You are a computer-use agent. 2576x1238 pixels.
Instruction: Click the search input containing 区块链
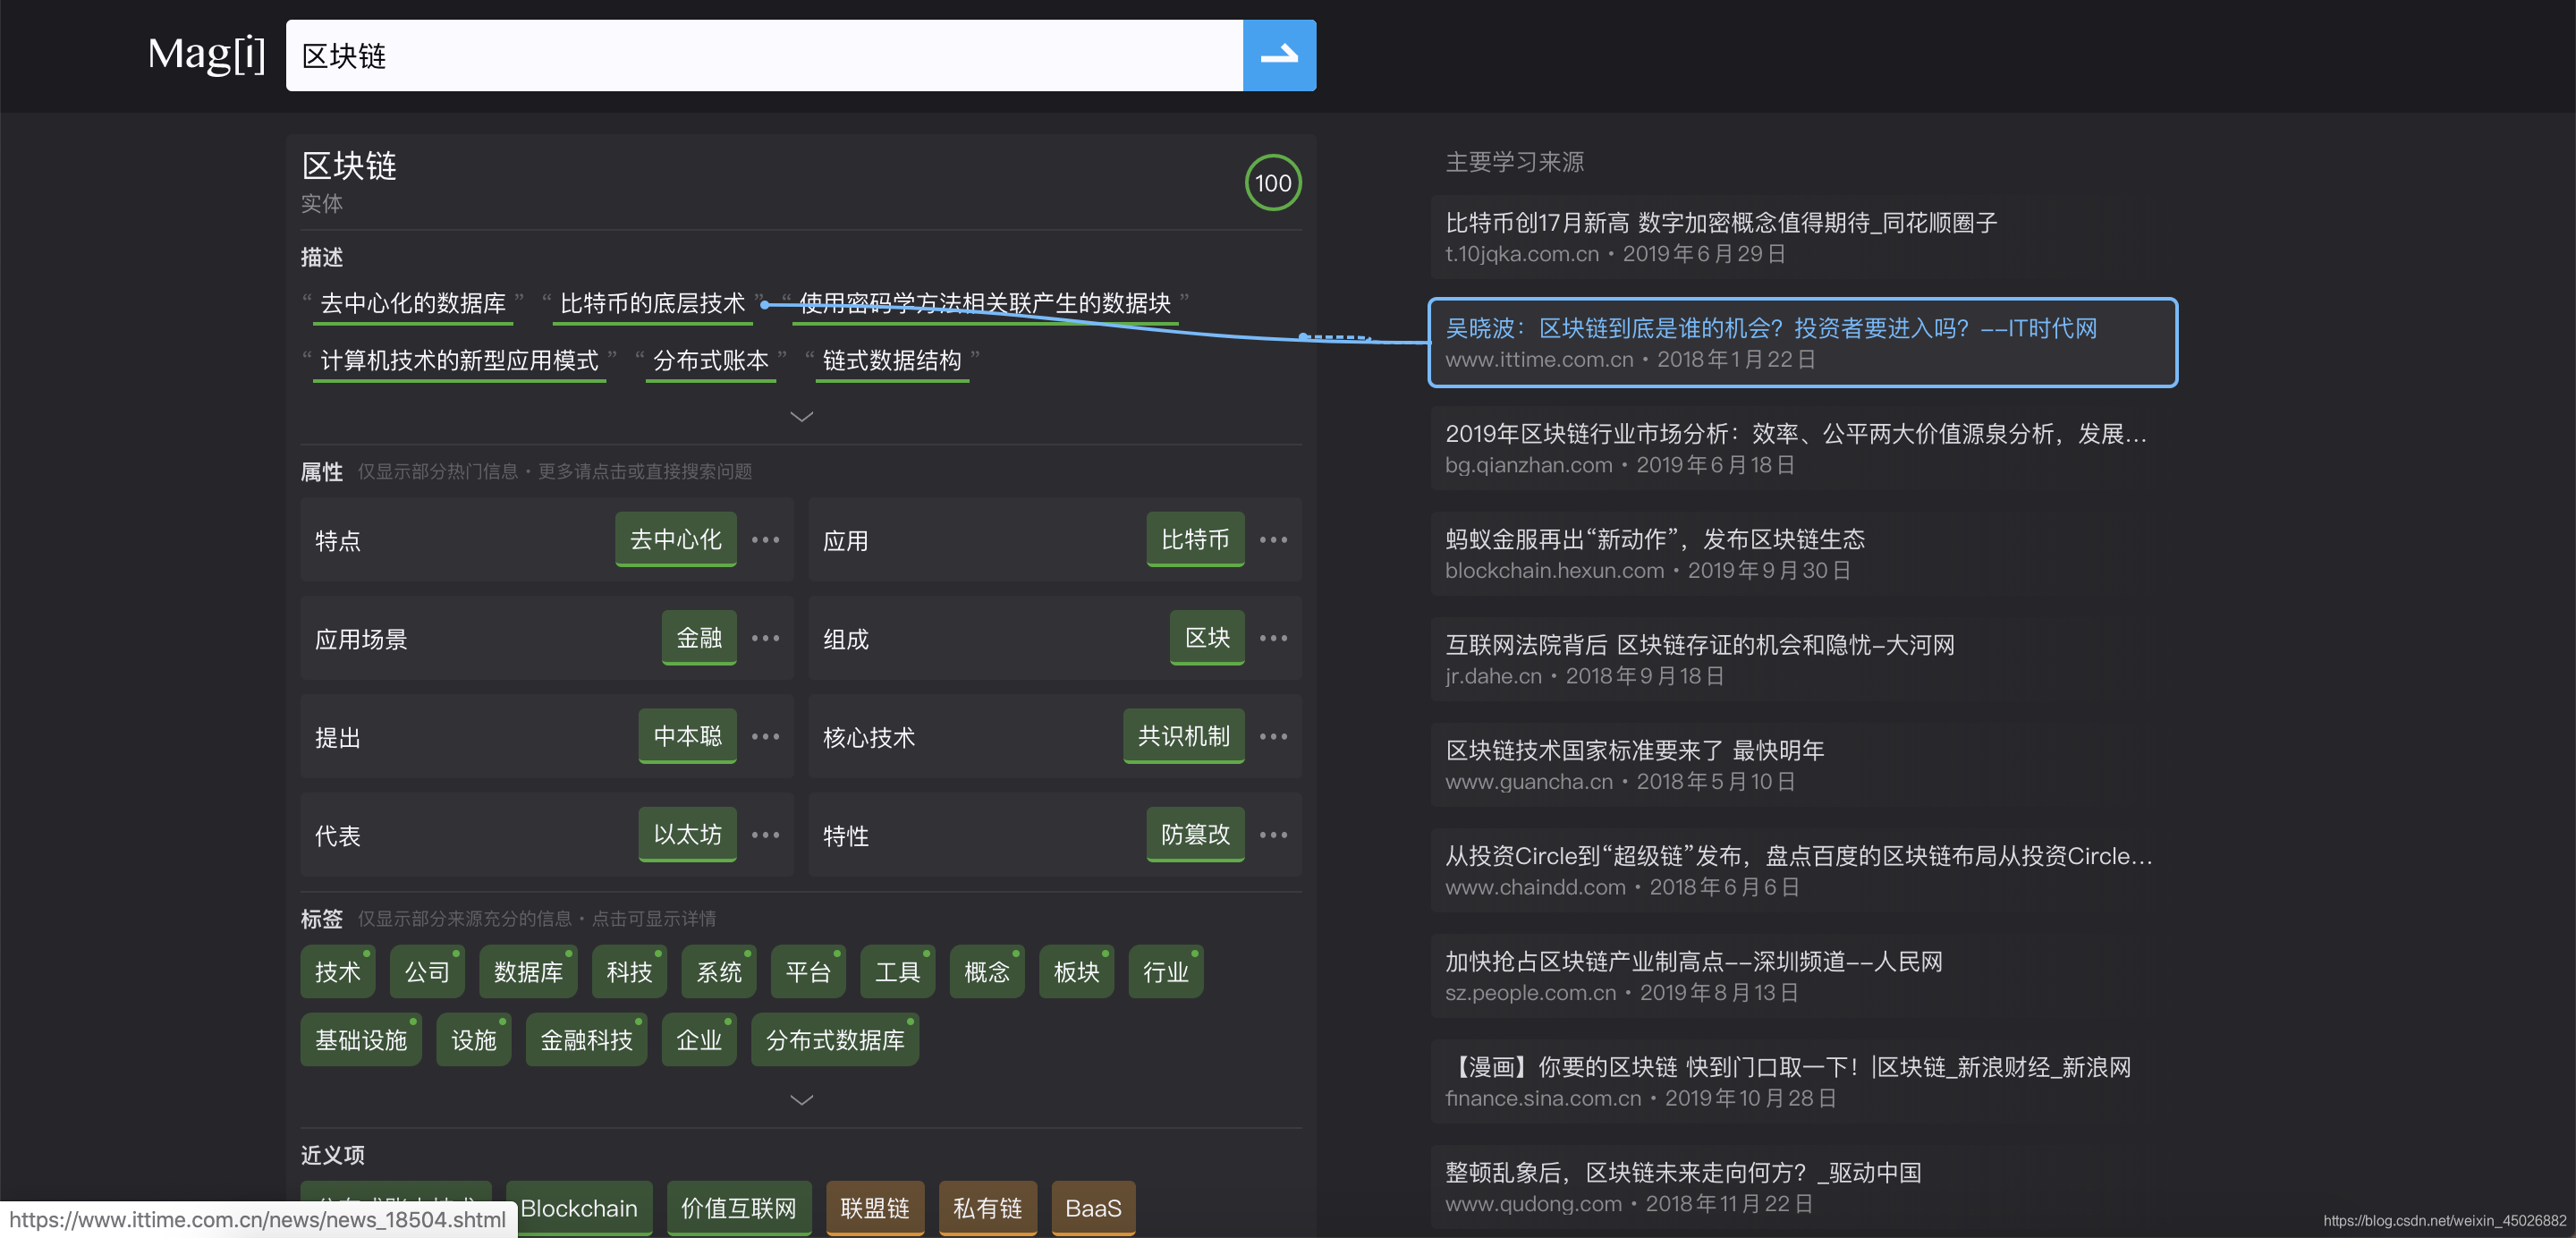click(764, 56)
